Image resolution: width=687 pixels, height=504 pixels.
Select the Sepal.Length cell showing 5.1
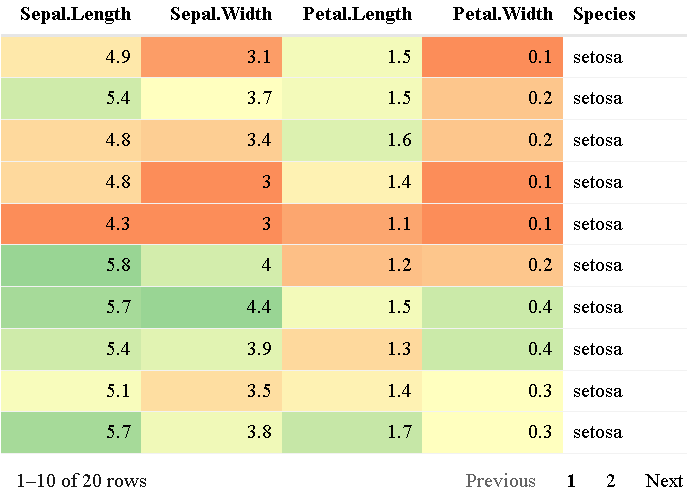pyautogui.click(x=71, y=390)
